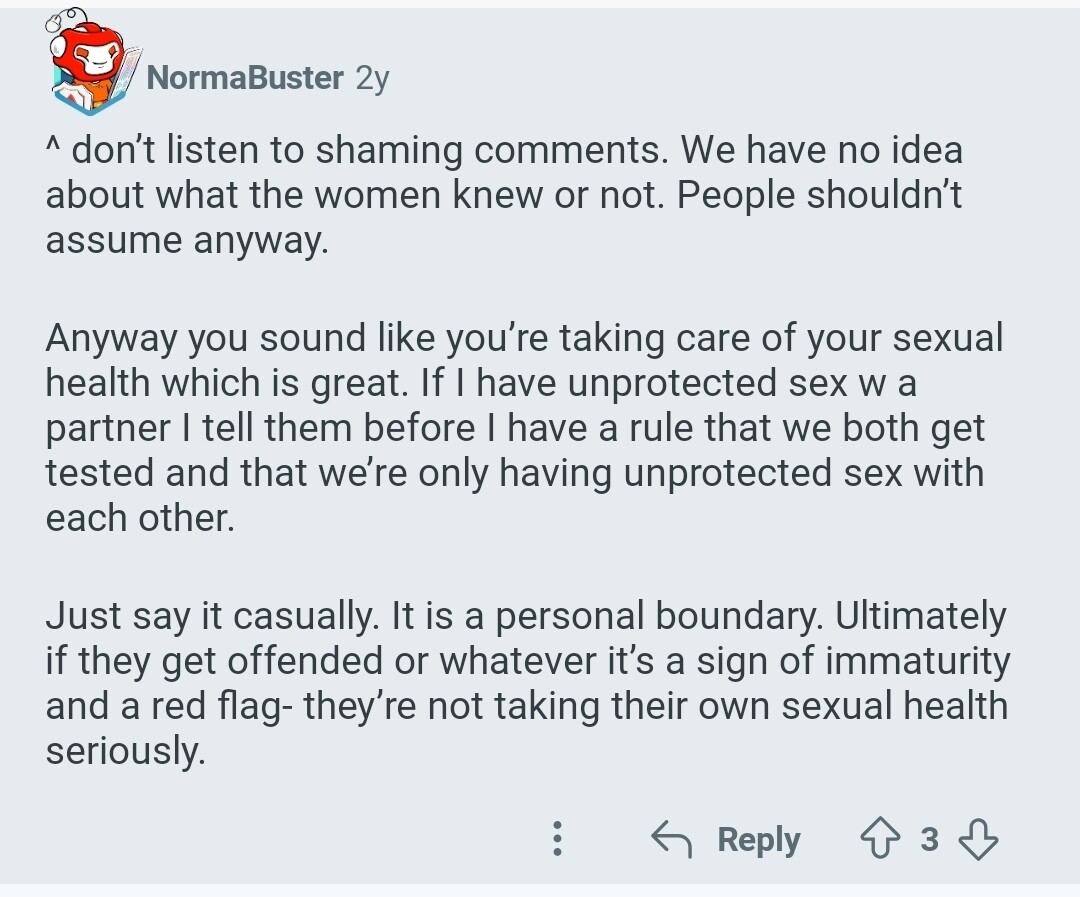
Task: Select the vote count number 3
Action: 929,839
